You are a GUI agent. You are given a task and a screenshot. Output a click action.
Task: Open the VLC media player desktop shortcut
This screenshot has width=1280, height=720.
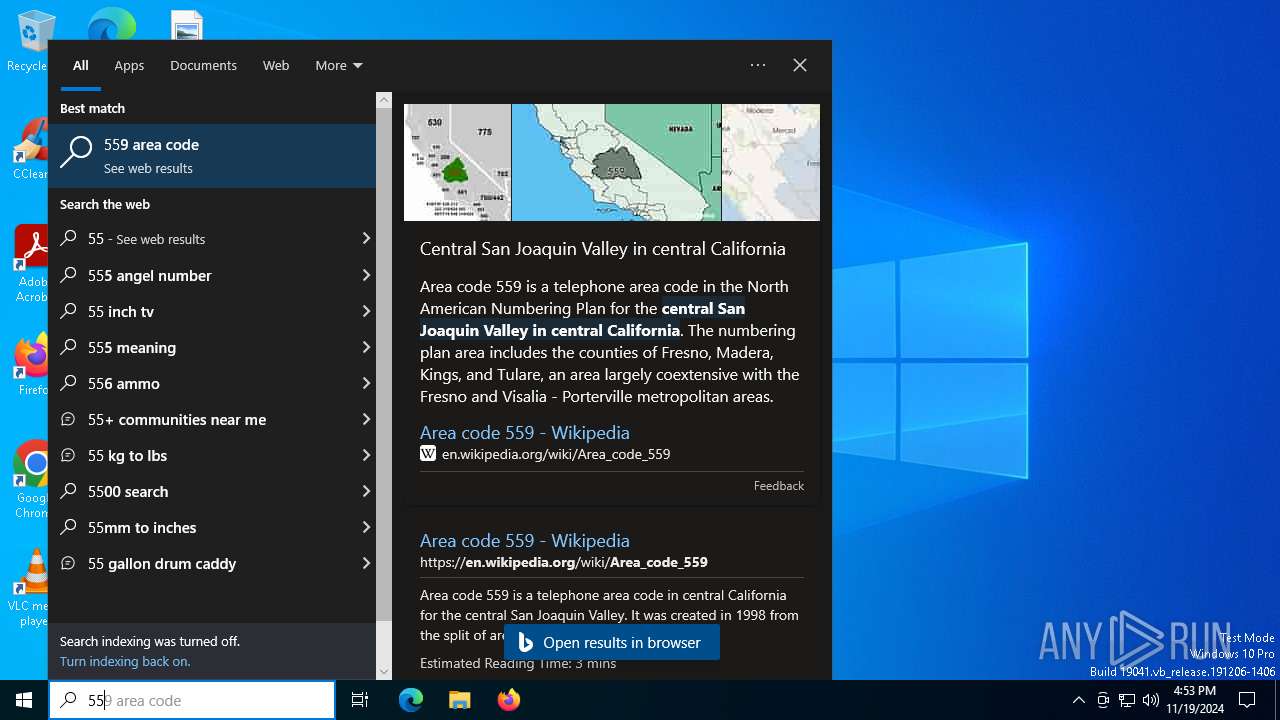click(32, 588)
